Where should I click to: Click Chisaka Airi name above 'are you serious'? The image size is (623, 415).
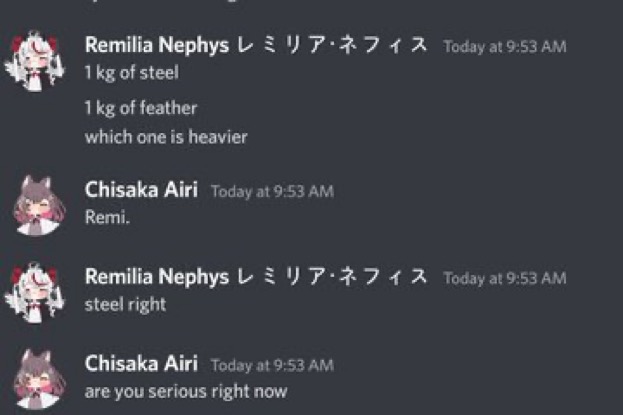[141, 363]
